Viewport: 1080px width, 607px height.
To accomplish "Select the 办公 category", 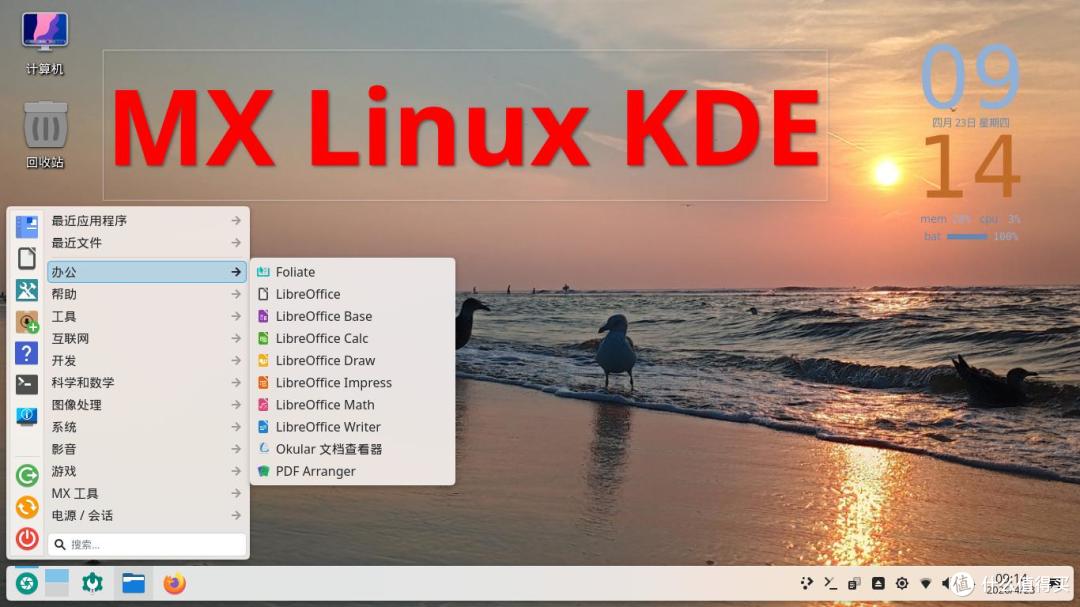I will [147, 272].
